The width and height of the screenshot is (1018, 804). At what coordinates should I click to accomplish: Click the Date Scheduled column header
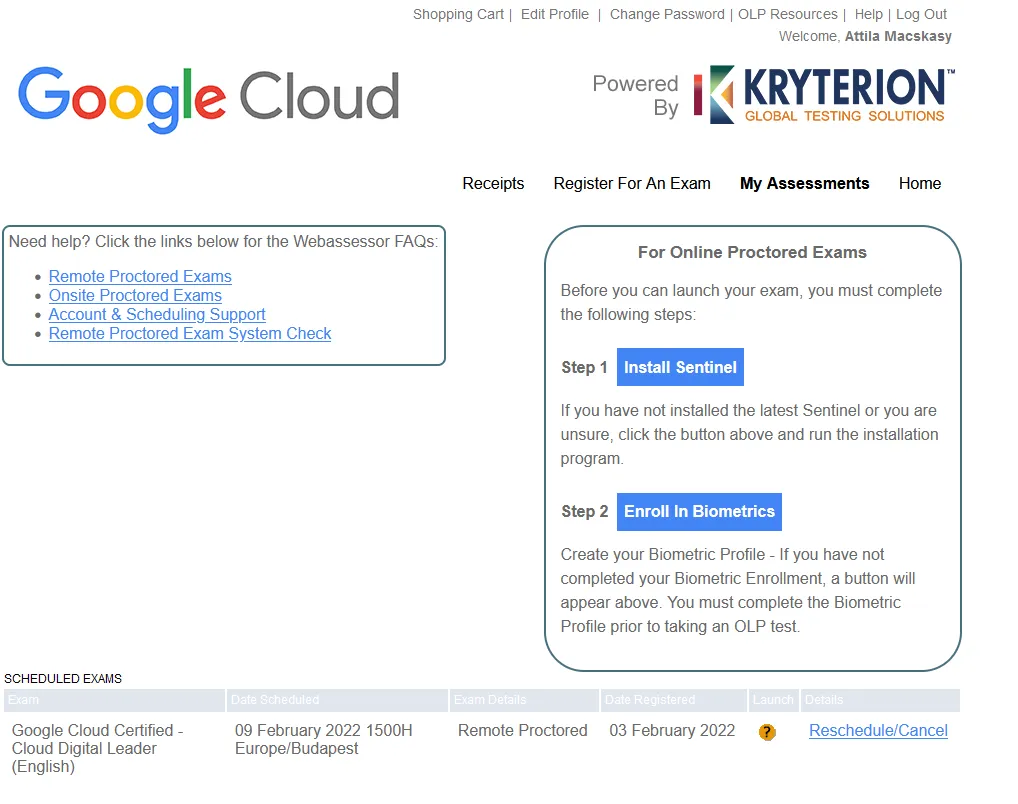coord(337,700)
